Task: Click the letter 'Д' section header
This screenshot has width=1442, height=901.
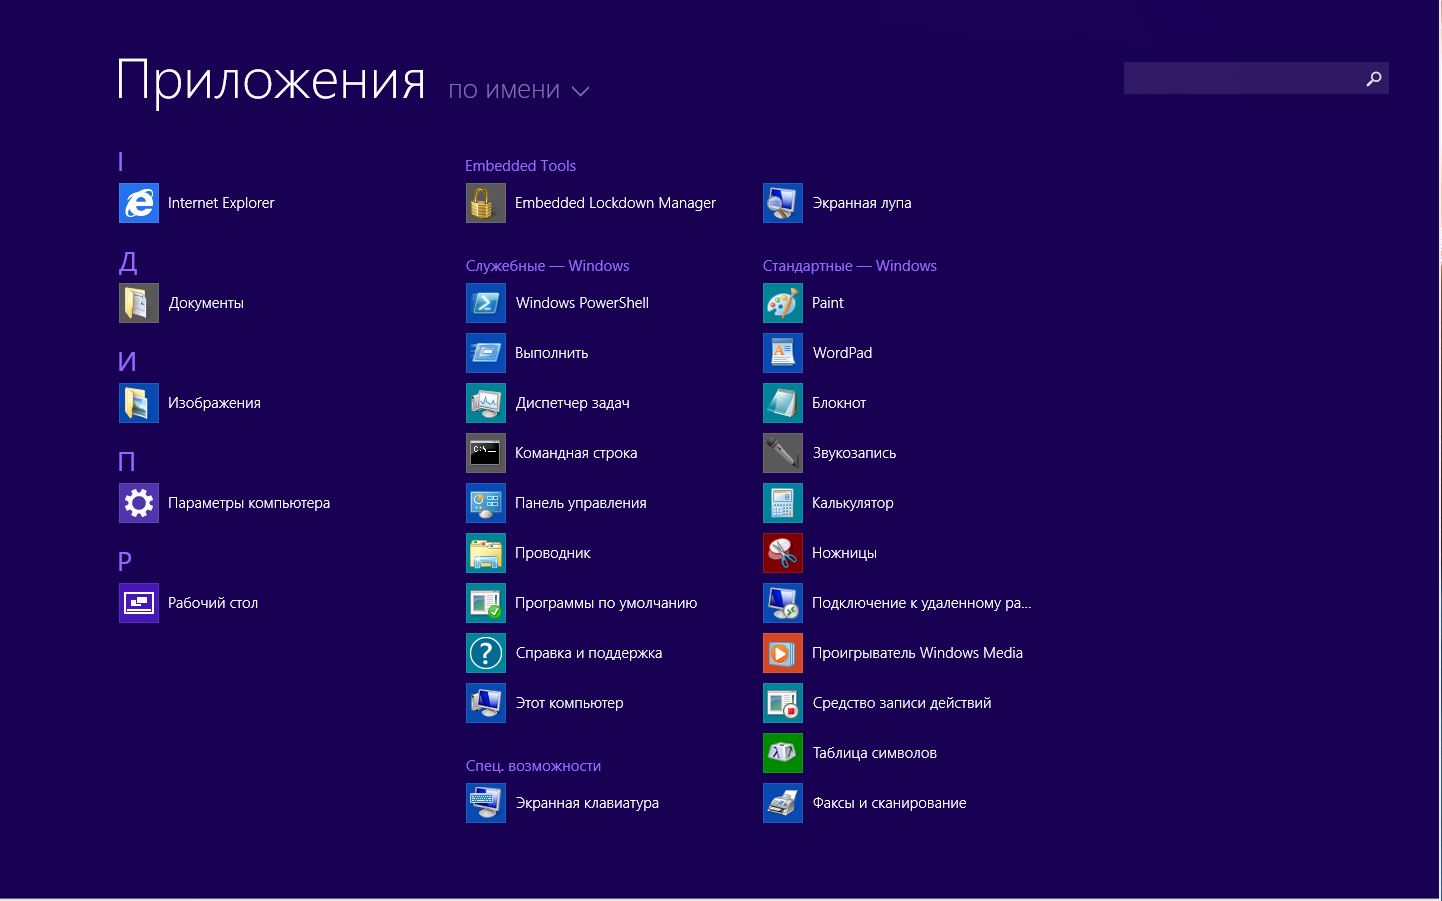Action: 128,262
